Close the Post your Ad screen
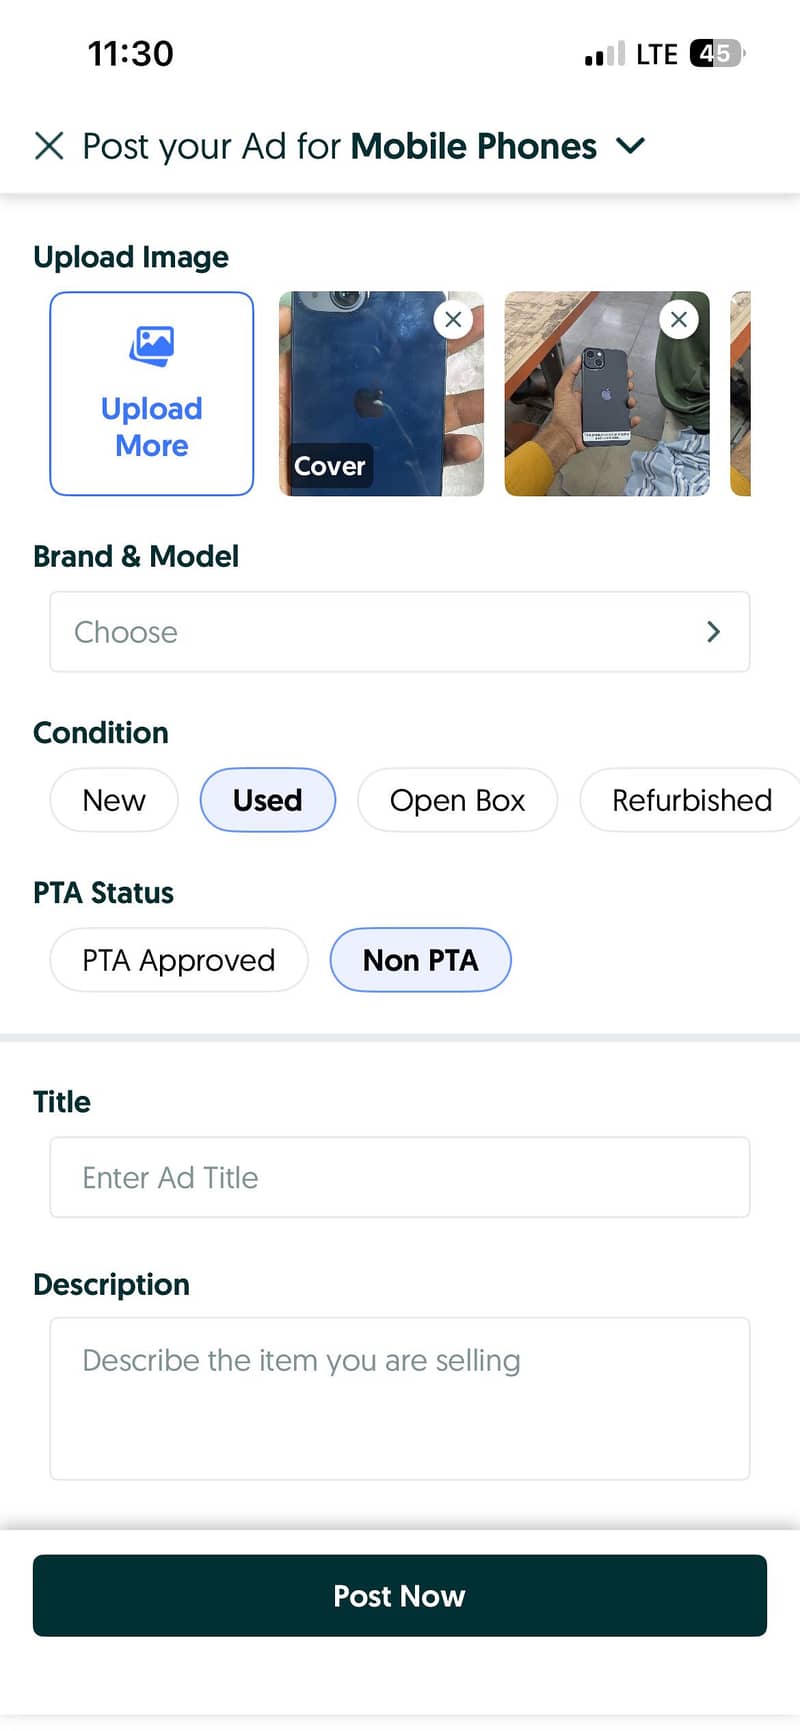The width and height of the screenshot is (800, 1731). pyautogui.click(x=49, y=146)
